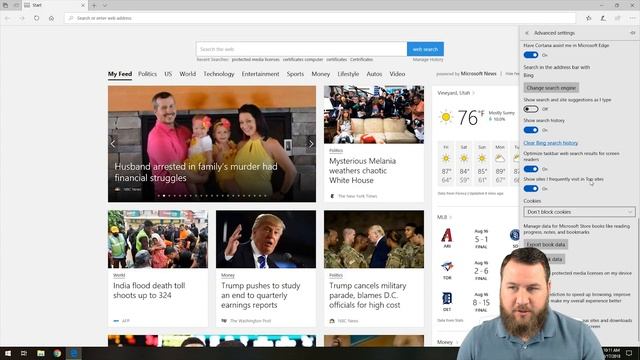640x360 pixels.
Task: Toggle Show search history switch
Action: pos(531,130)
